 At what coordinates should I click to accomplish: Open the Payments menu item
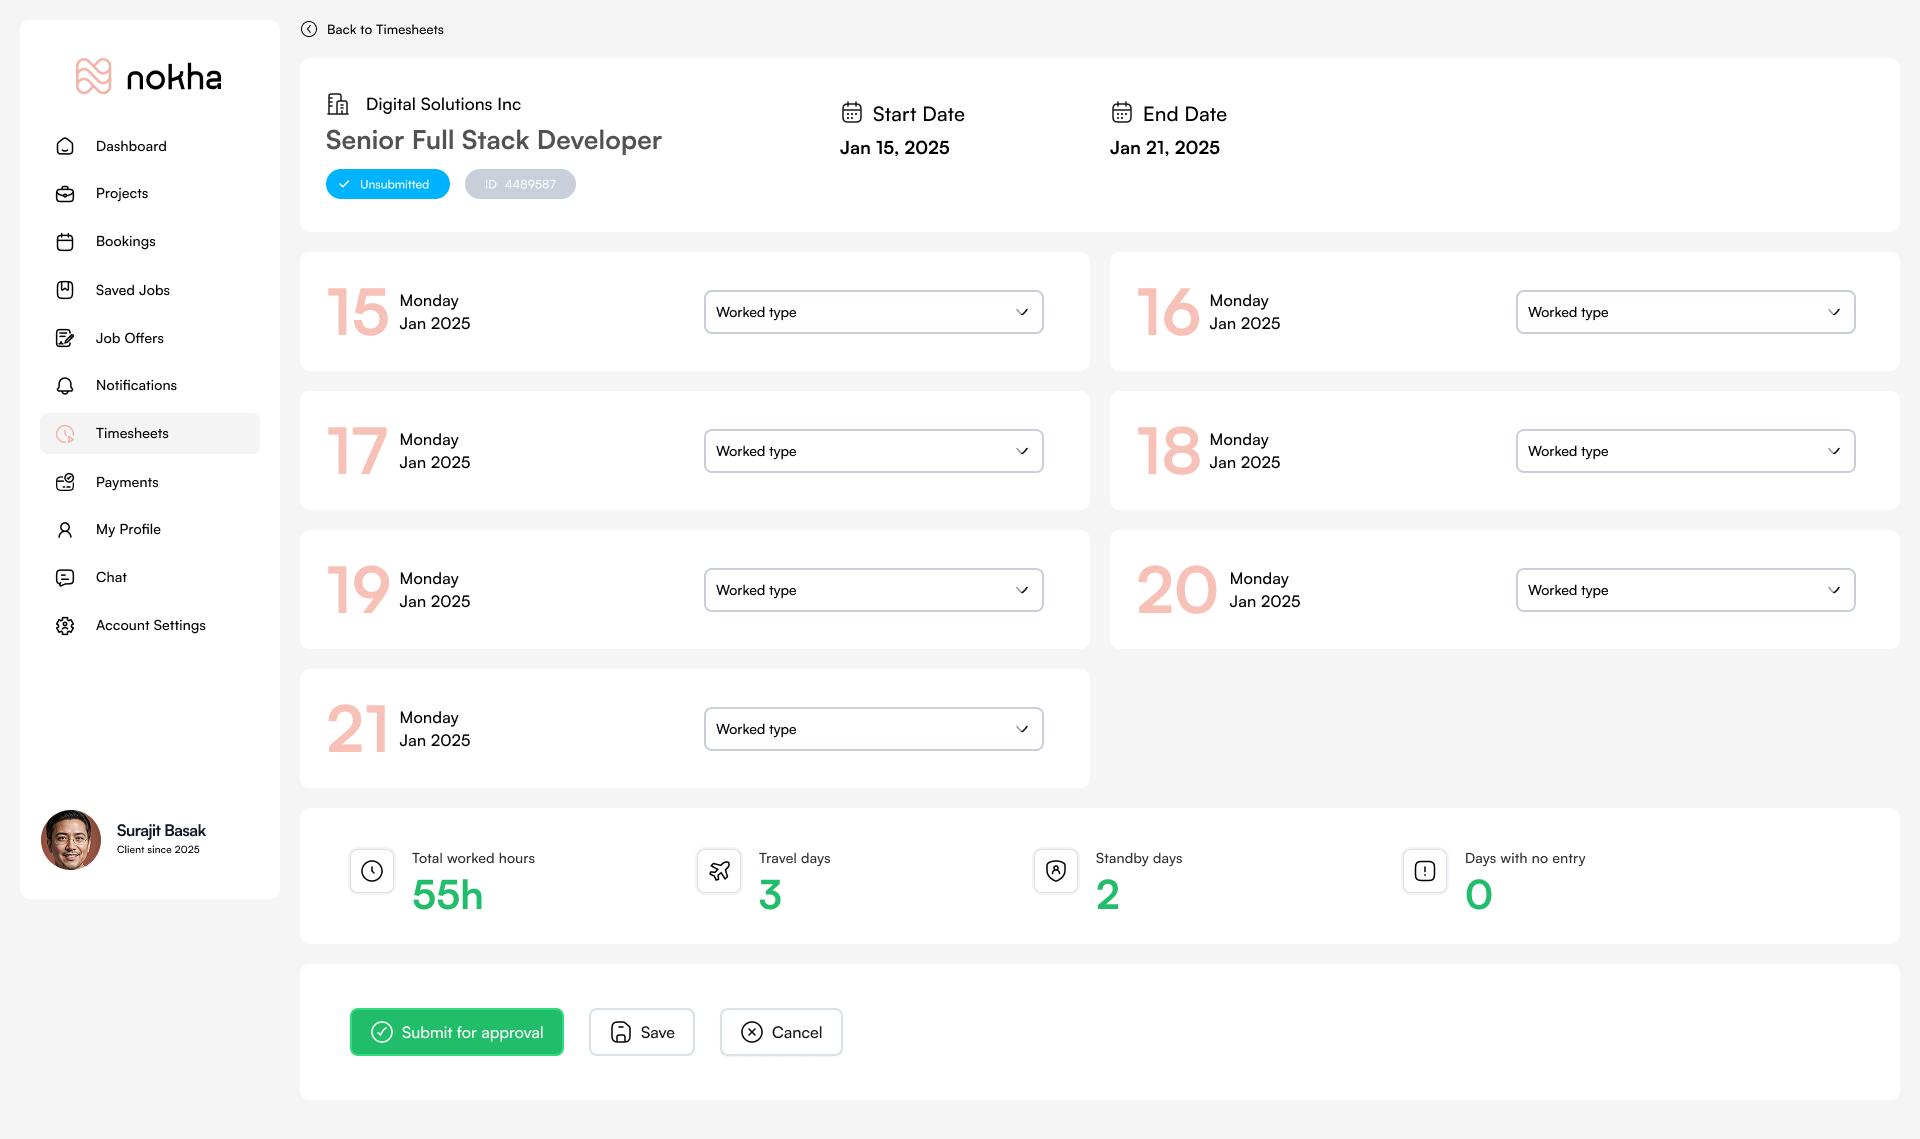[127, 482]
